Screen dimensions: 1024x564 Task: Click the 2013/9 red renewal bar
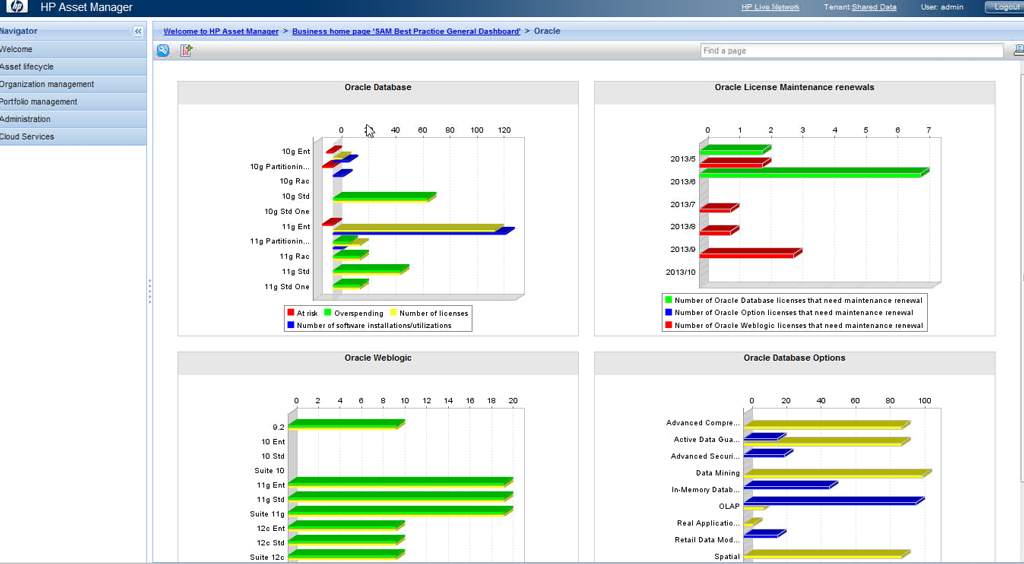(x=750, y=253)
